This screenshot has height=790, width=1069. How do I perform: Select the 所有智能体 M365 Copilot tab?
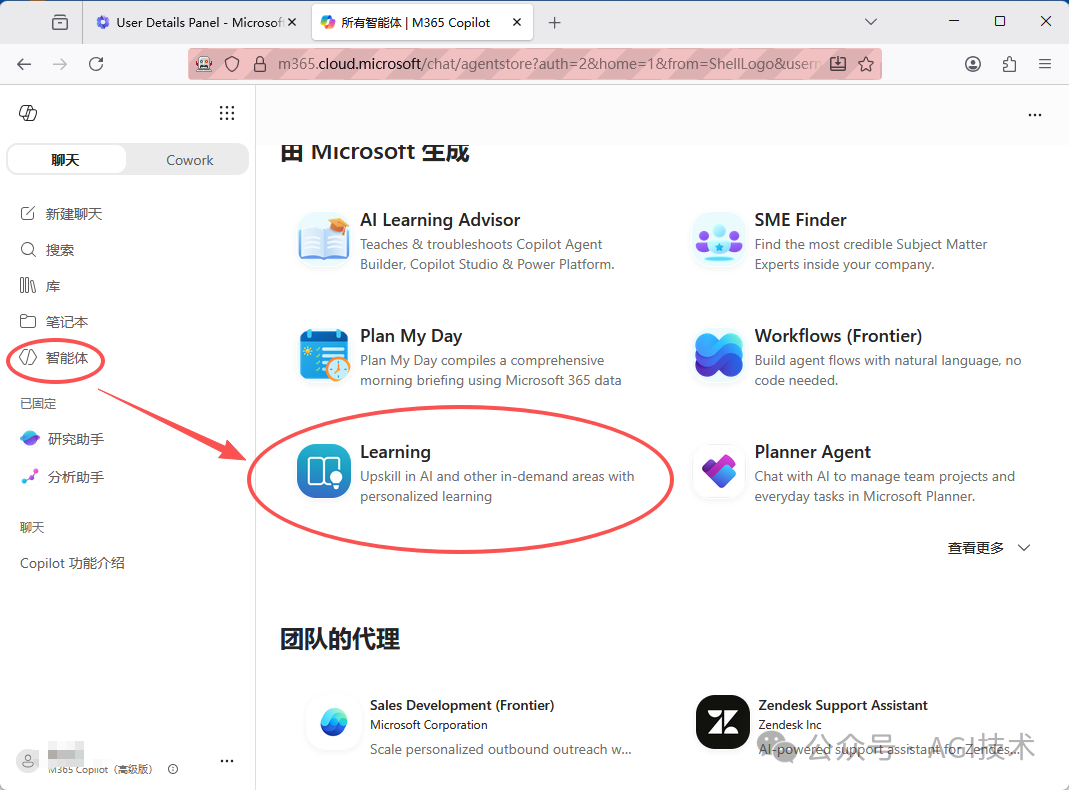415,22
